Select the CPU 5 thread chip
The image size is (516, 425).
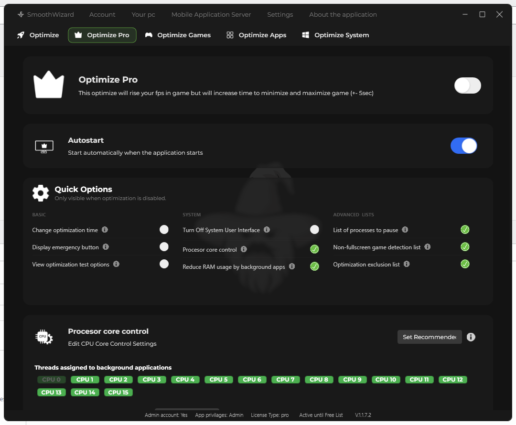(219, 380)
